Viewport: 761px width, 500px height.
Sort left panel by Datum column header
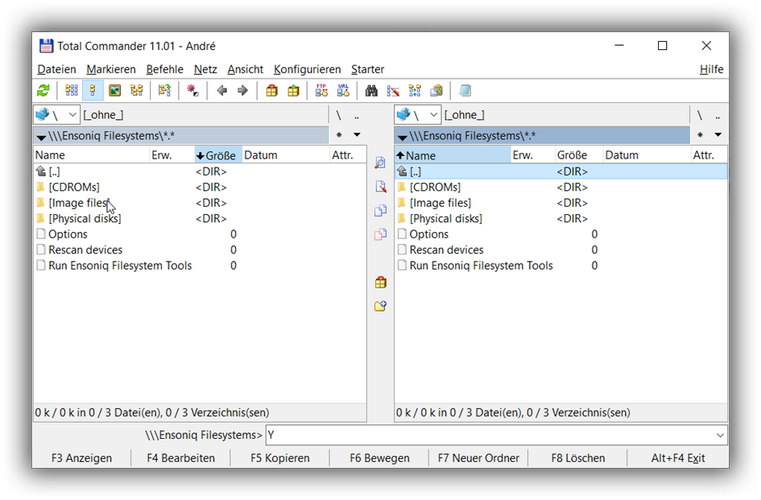[285, 155]
